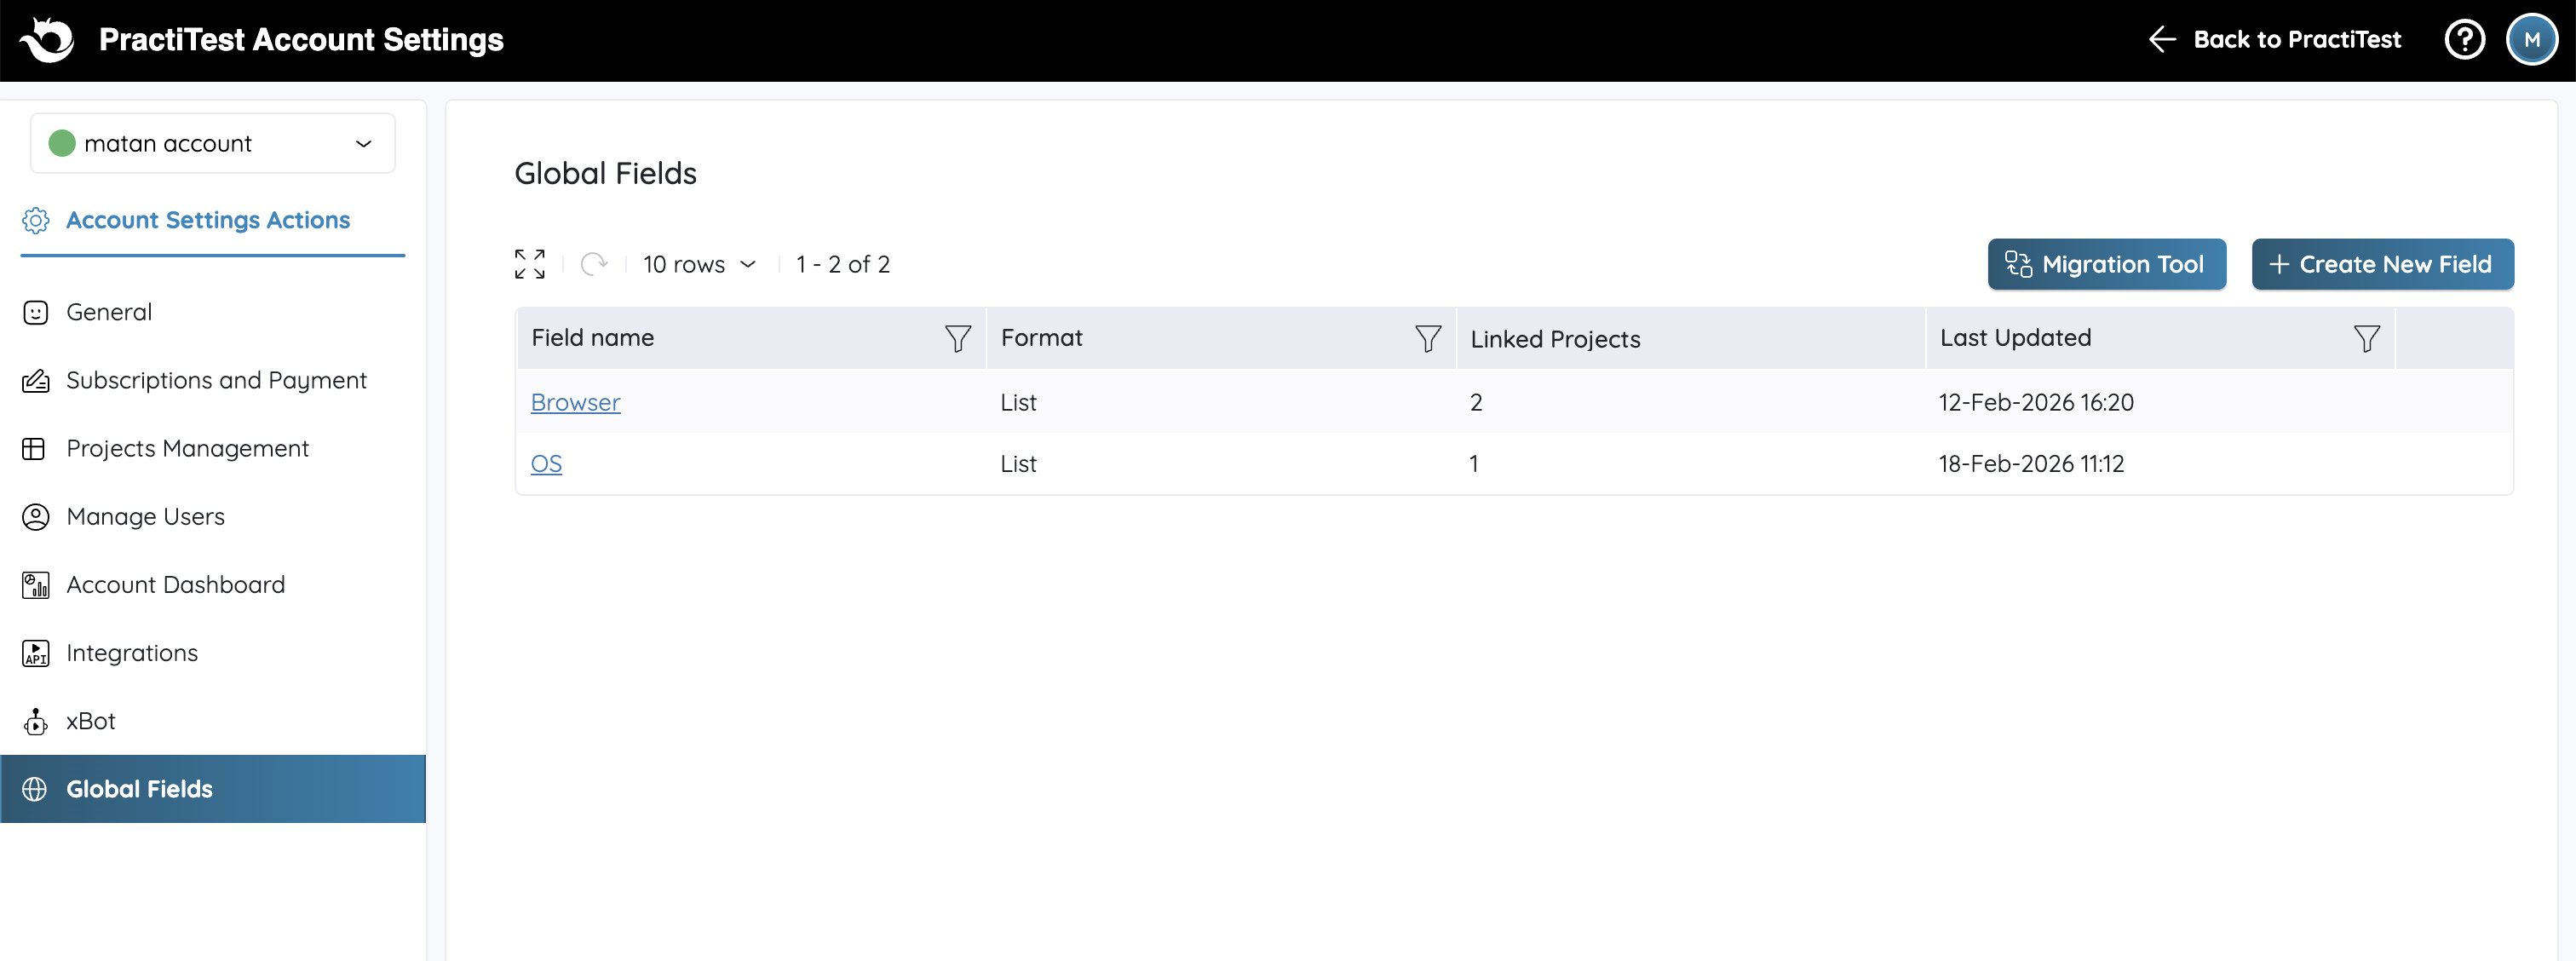2576x961 pixels.
Task: Open the Manage Users section
Action: (145, 517)
